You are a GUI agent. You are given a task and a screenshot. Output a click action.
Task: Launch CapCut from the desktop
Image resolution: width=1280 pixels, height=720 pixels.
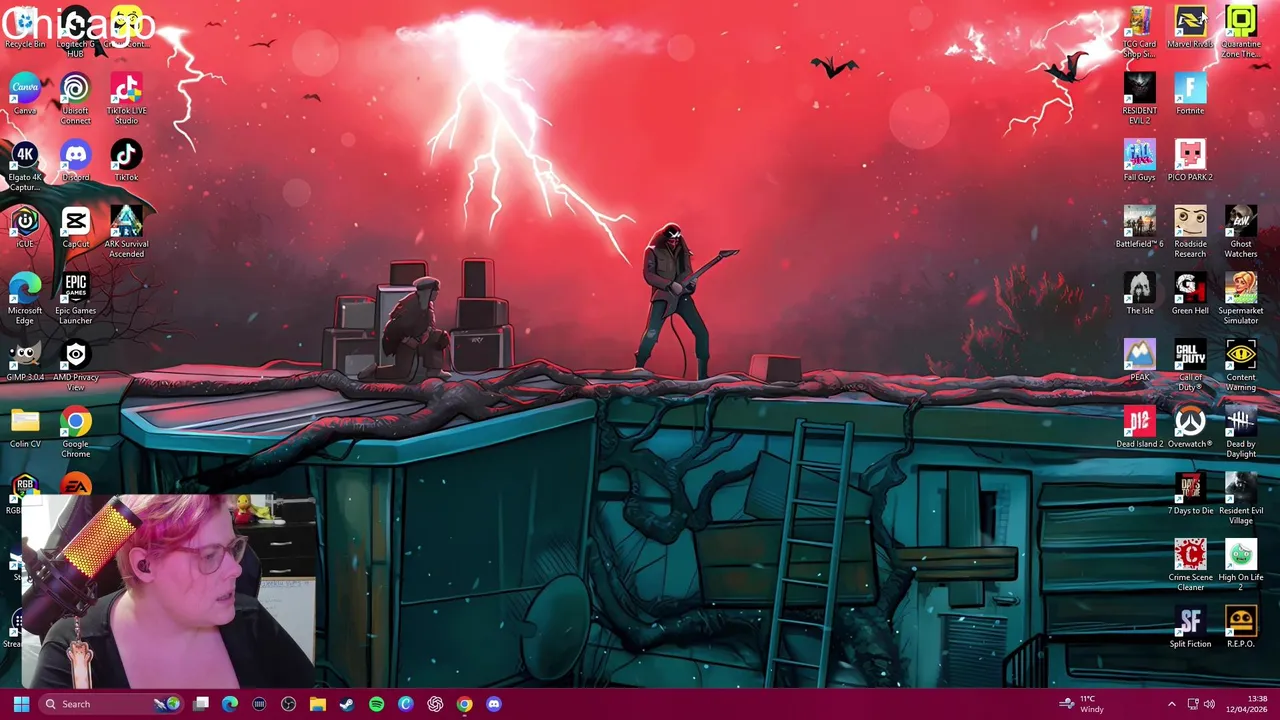pyautogui.click(x=75, y=227)
